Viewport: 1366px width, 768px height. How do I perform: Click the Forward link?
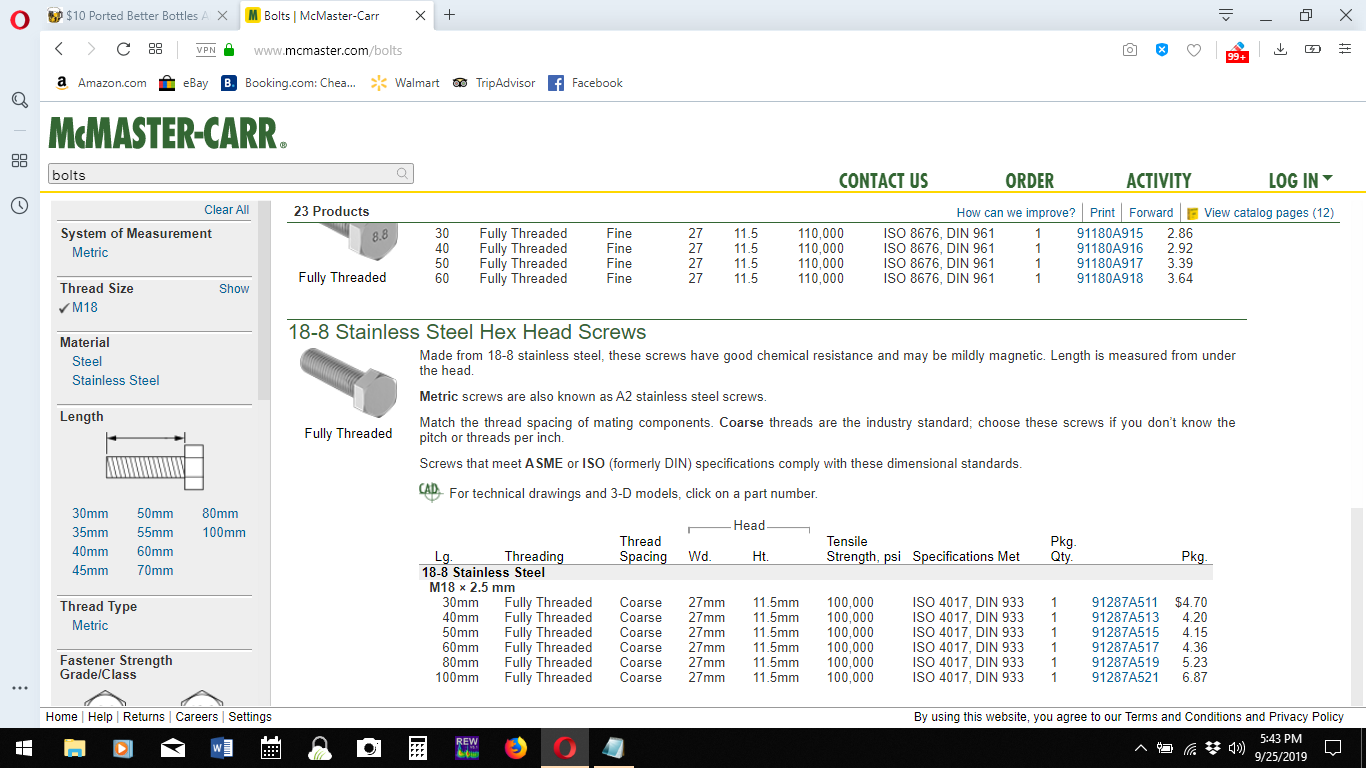tap(1151, 212)
